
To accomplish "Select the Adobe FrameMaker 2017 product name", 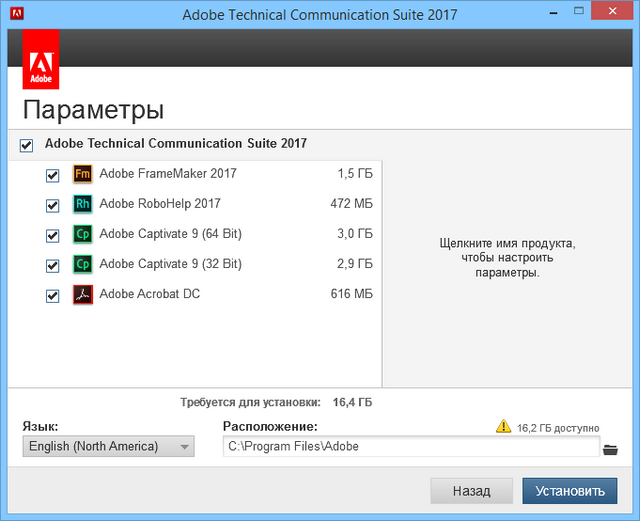I will [x=168, y=174].
